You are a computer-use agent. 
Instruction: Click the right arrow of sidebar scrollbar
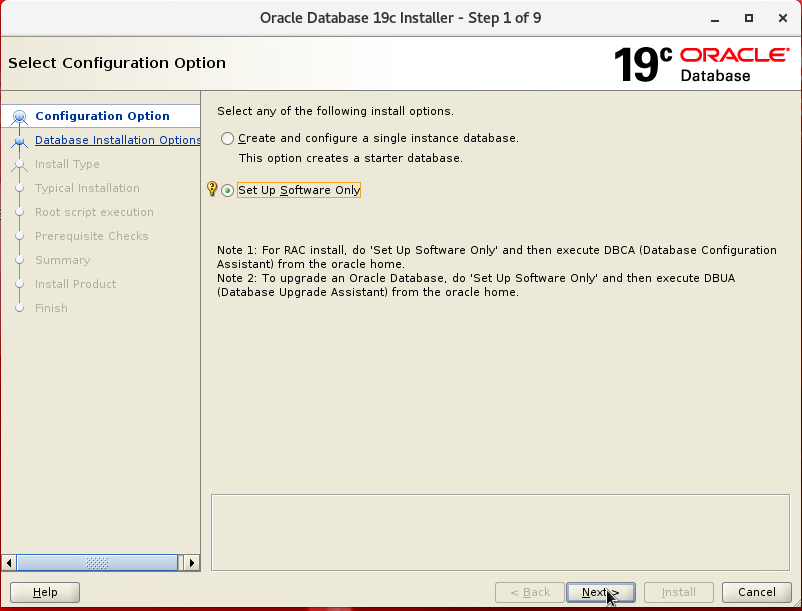point(193,562)
